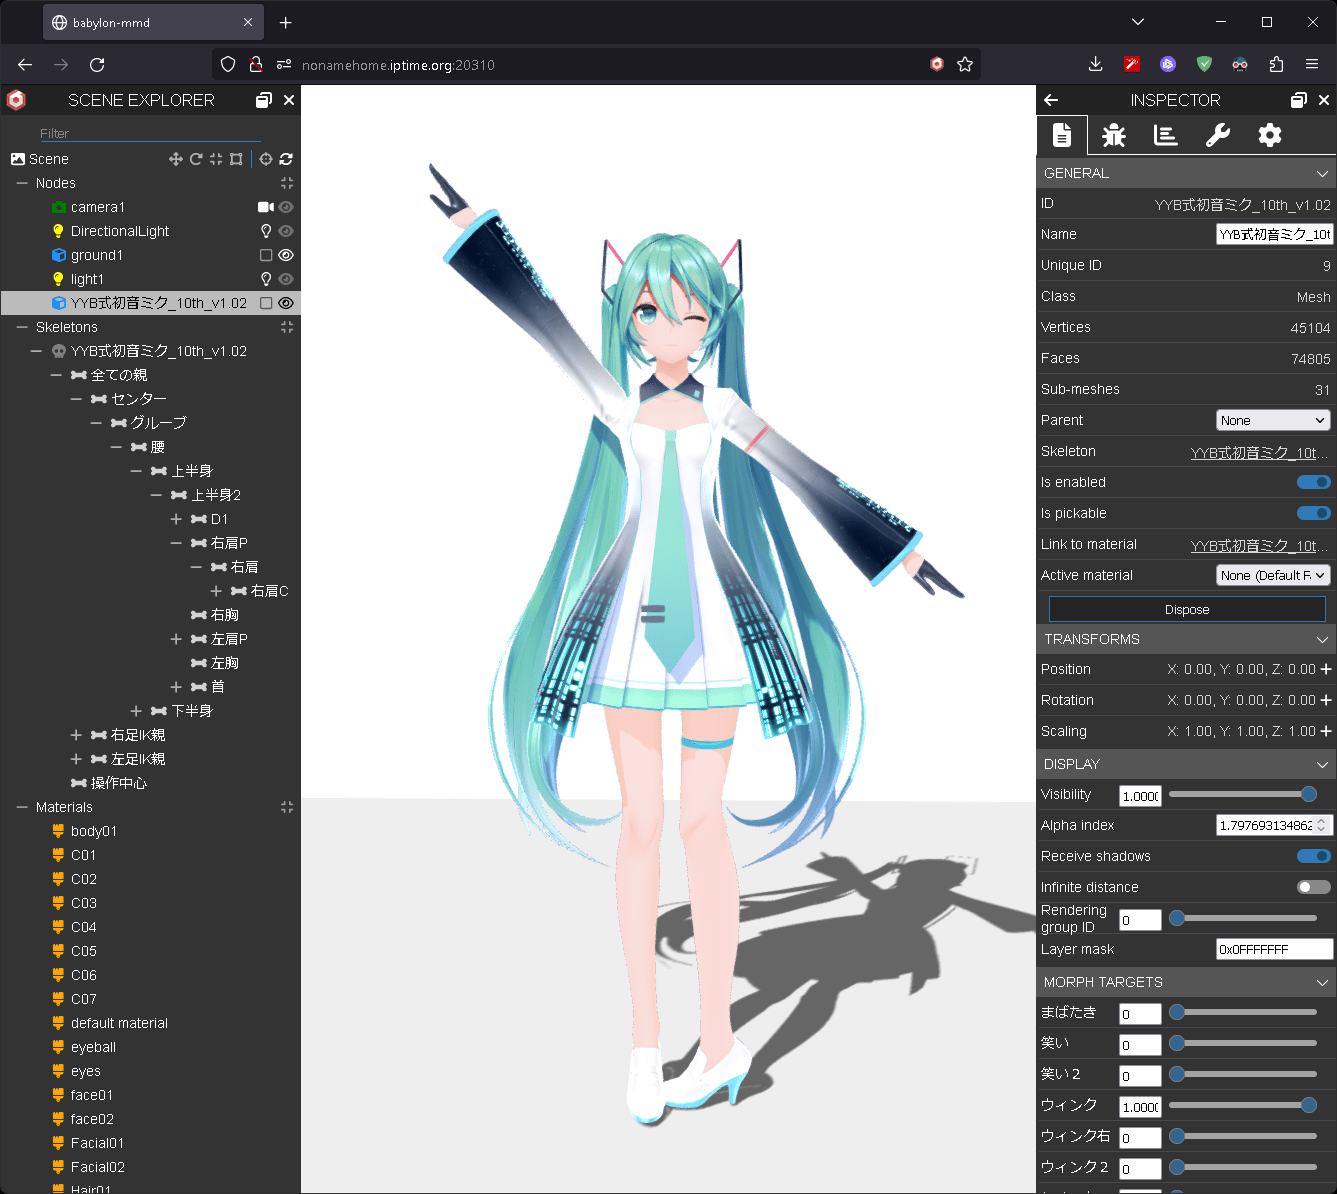Click the expand-all icon on Materials row

point(287,807)
